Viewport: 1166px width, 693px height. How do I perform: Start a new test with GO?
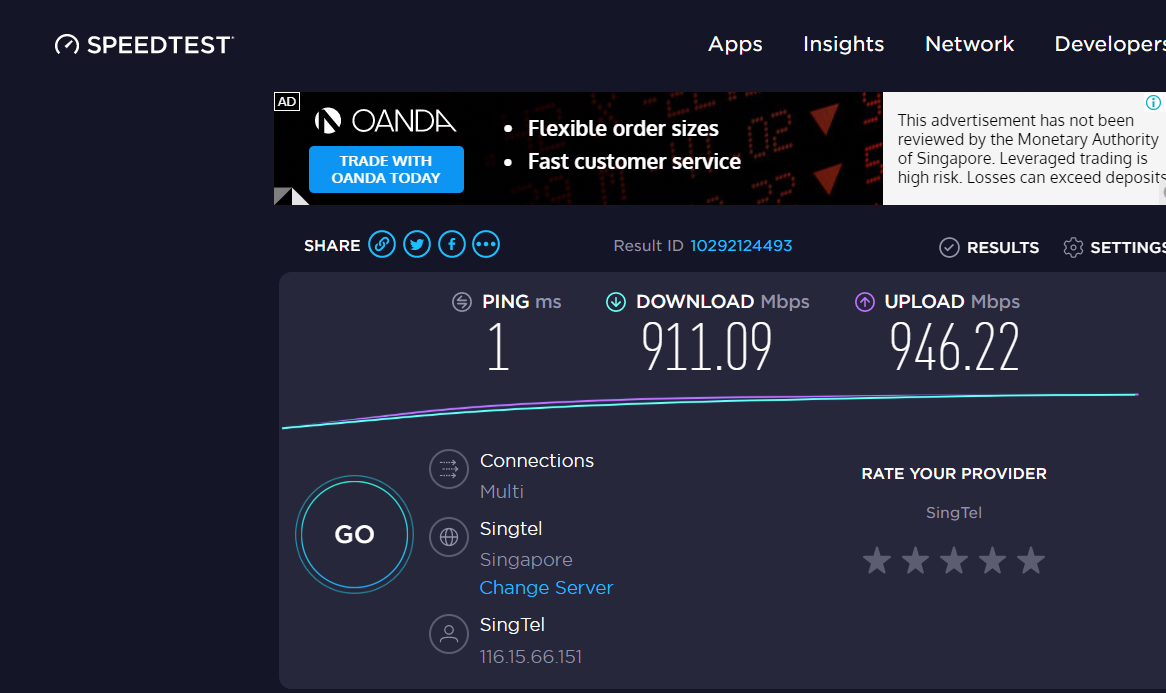(355, 535)
